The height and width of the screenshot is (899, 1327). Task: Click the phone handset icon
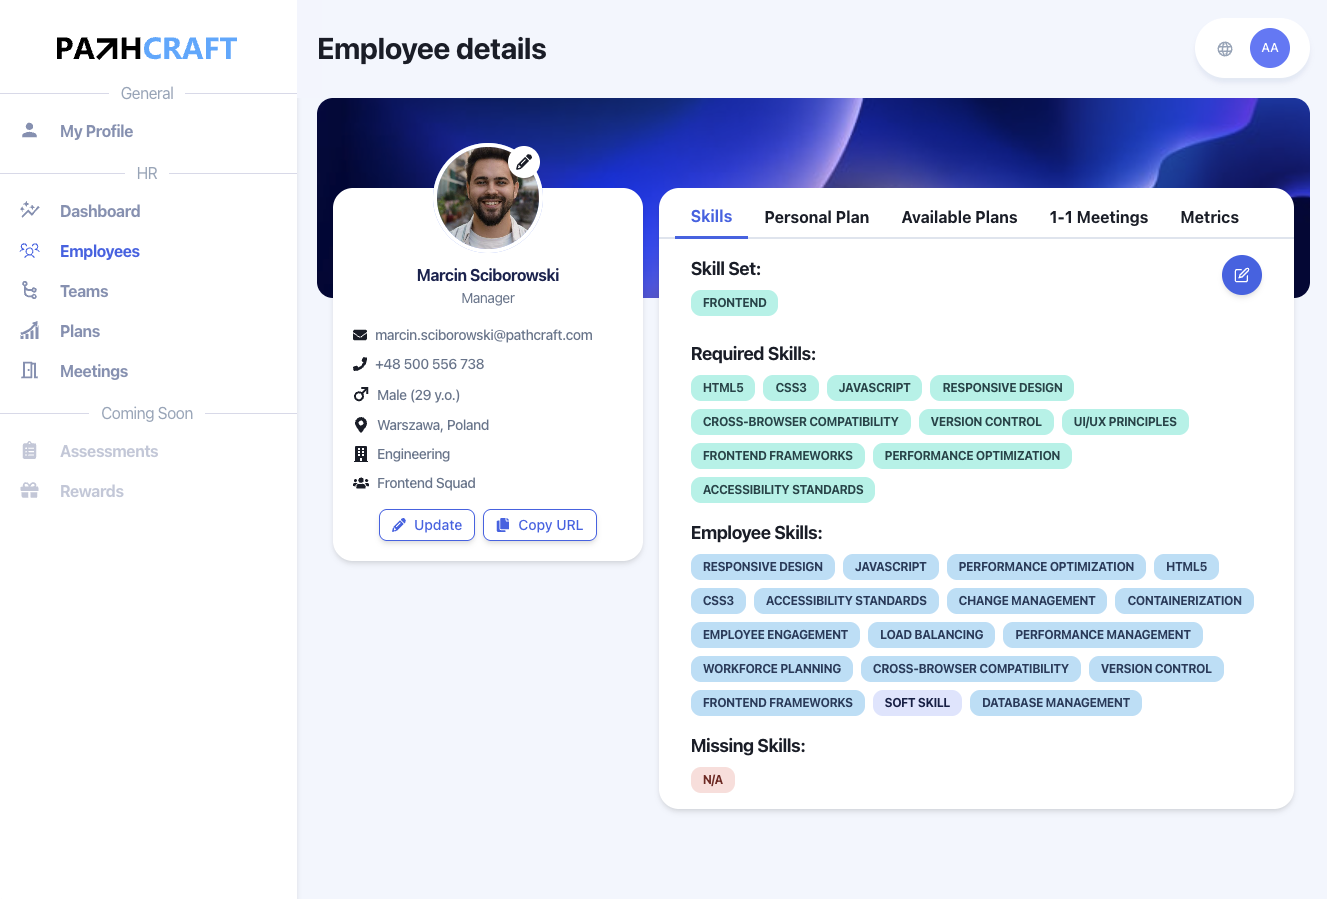point(360,364)
